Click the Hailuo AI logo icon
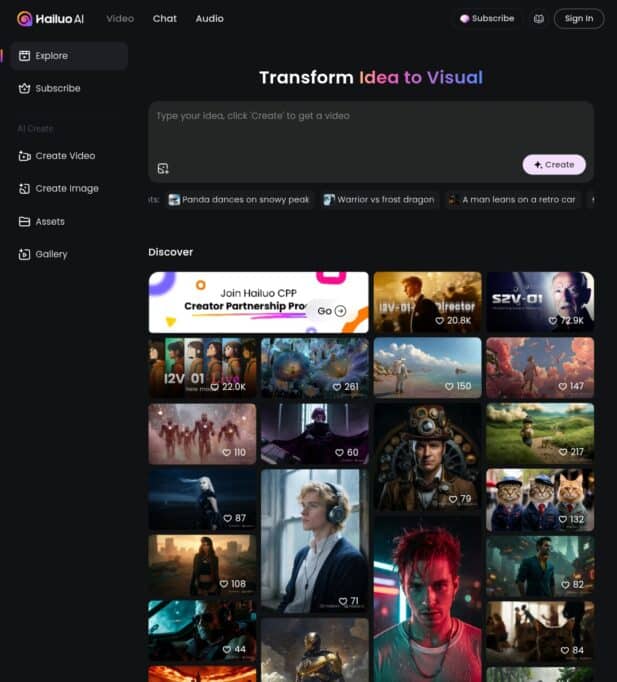This screenshot has height=682, width=617. [x=25, y=18]
